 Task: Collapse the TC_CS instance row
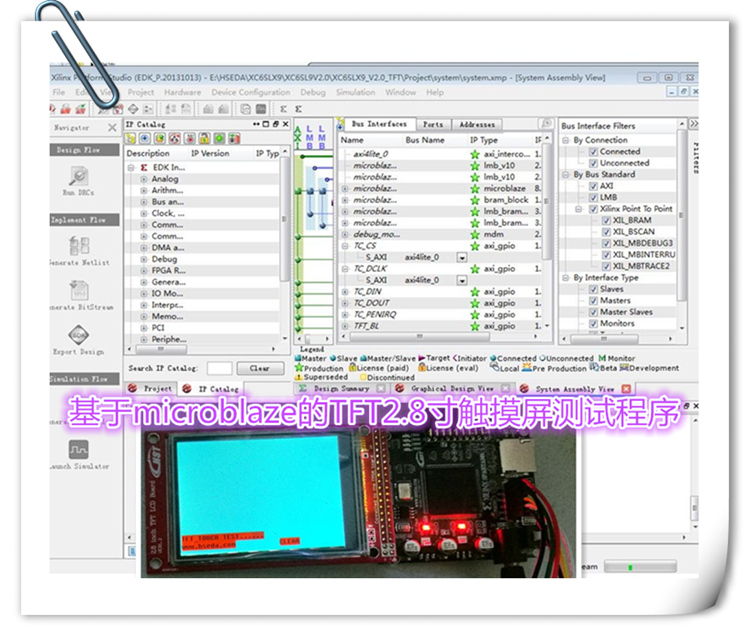click(345, 246)
